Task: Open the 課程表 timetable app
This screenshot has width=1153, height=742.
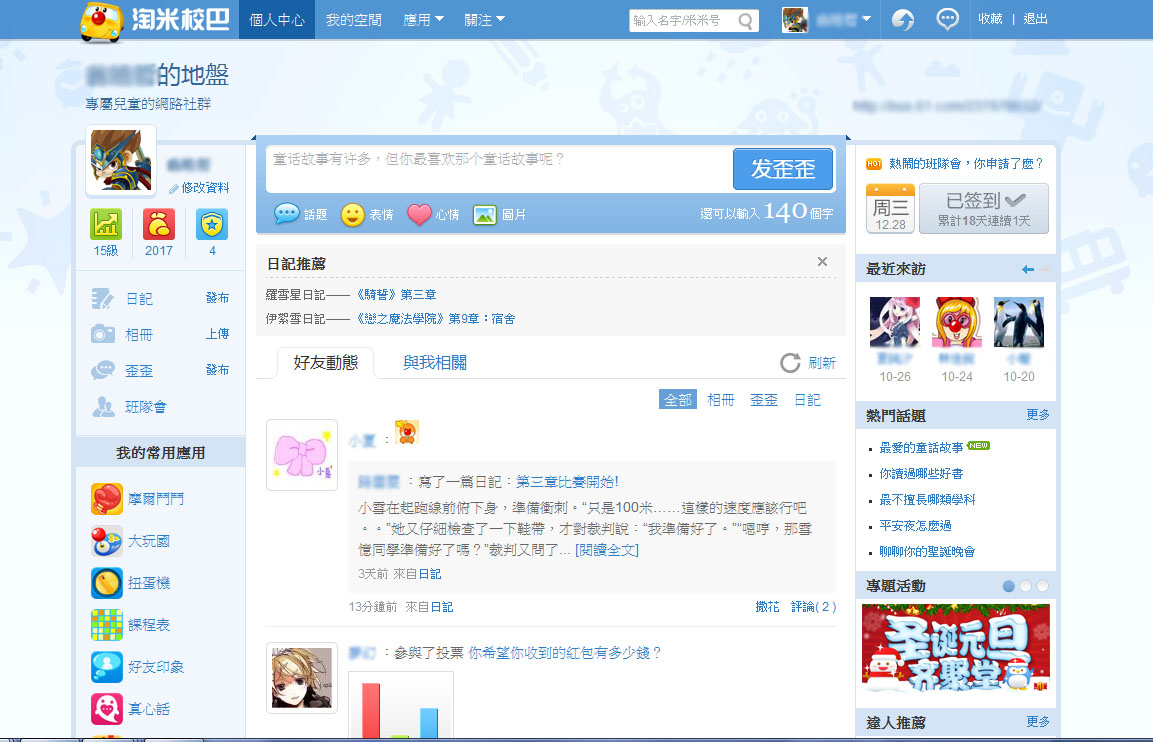Action: coord(107,625)
